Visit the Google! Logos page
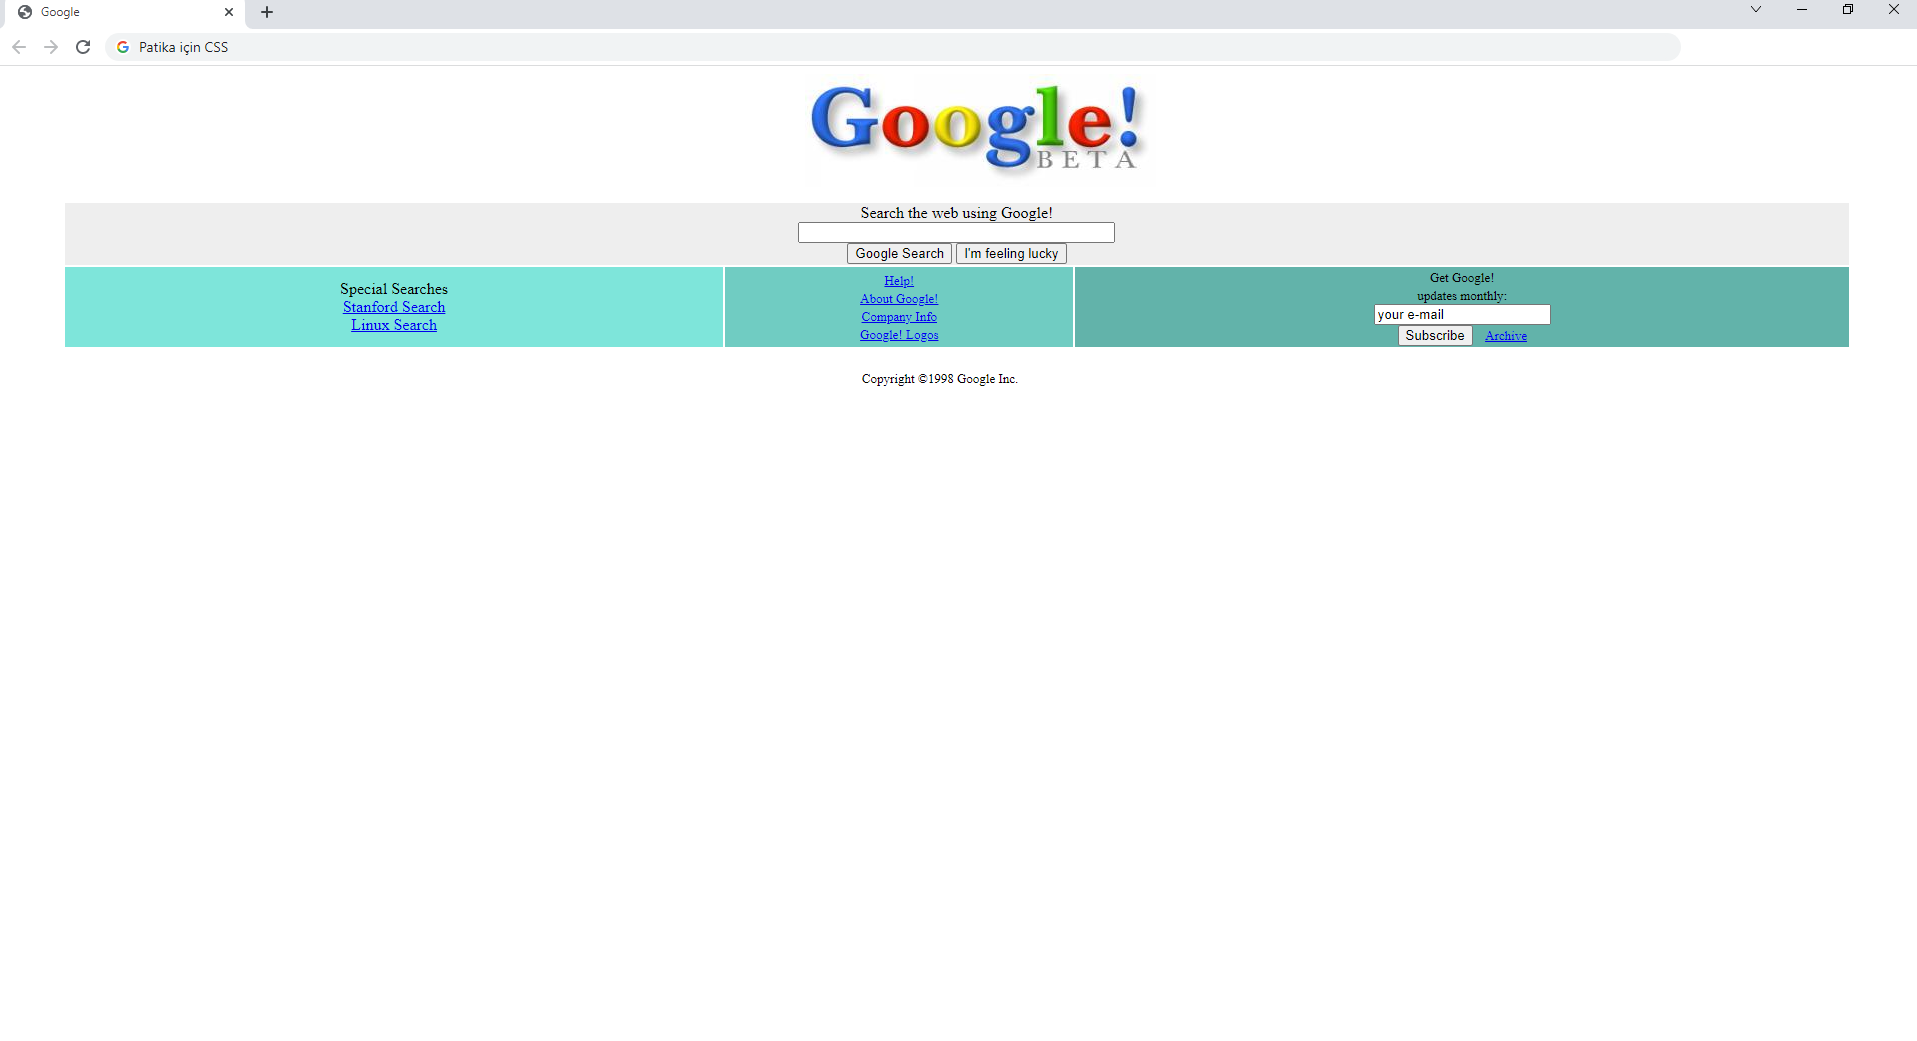This screenshot has height=1041, width=1917. coord(898,334)
